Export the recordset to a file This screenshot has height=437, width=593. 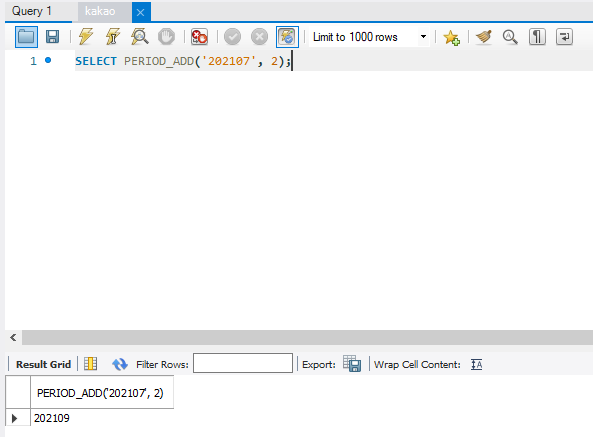click(x=352, y=364)
